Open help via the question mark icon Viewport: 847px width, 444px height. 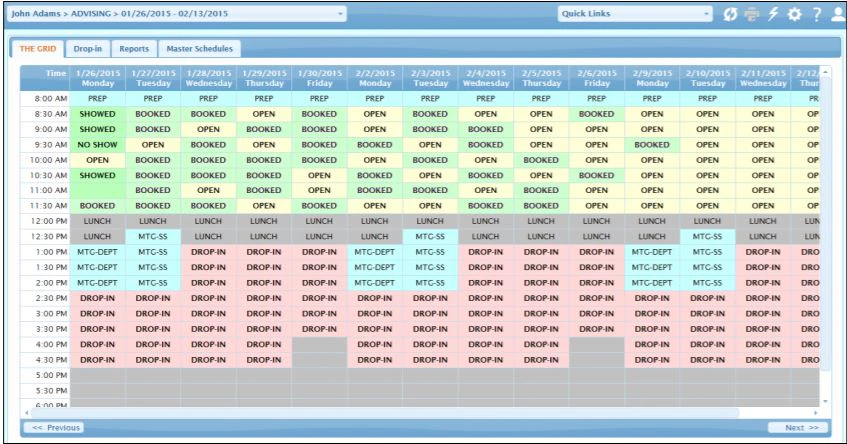click(817, 14)
